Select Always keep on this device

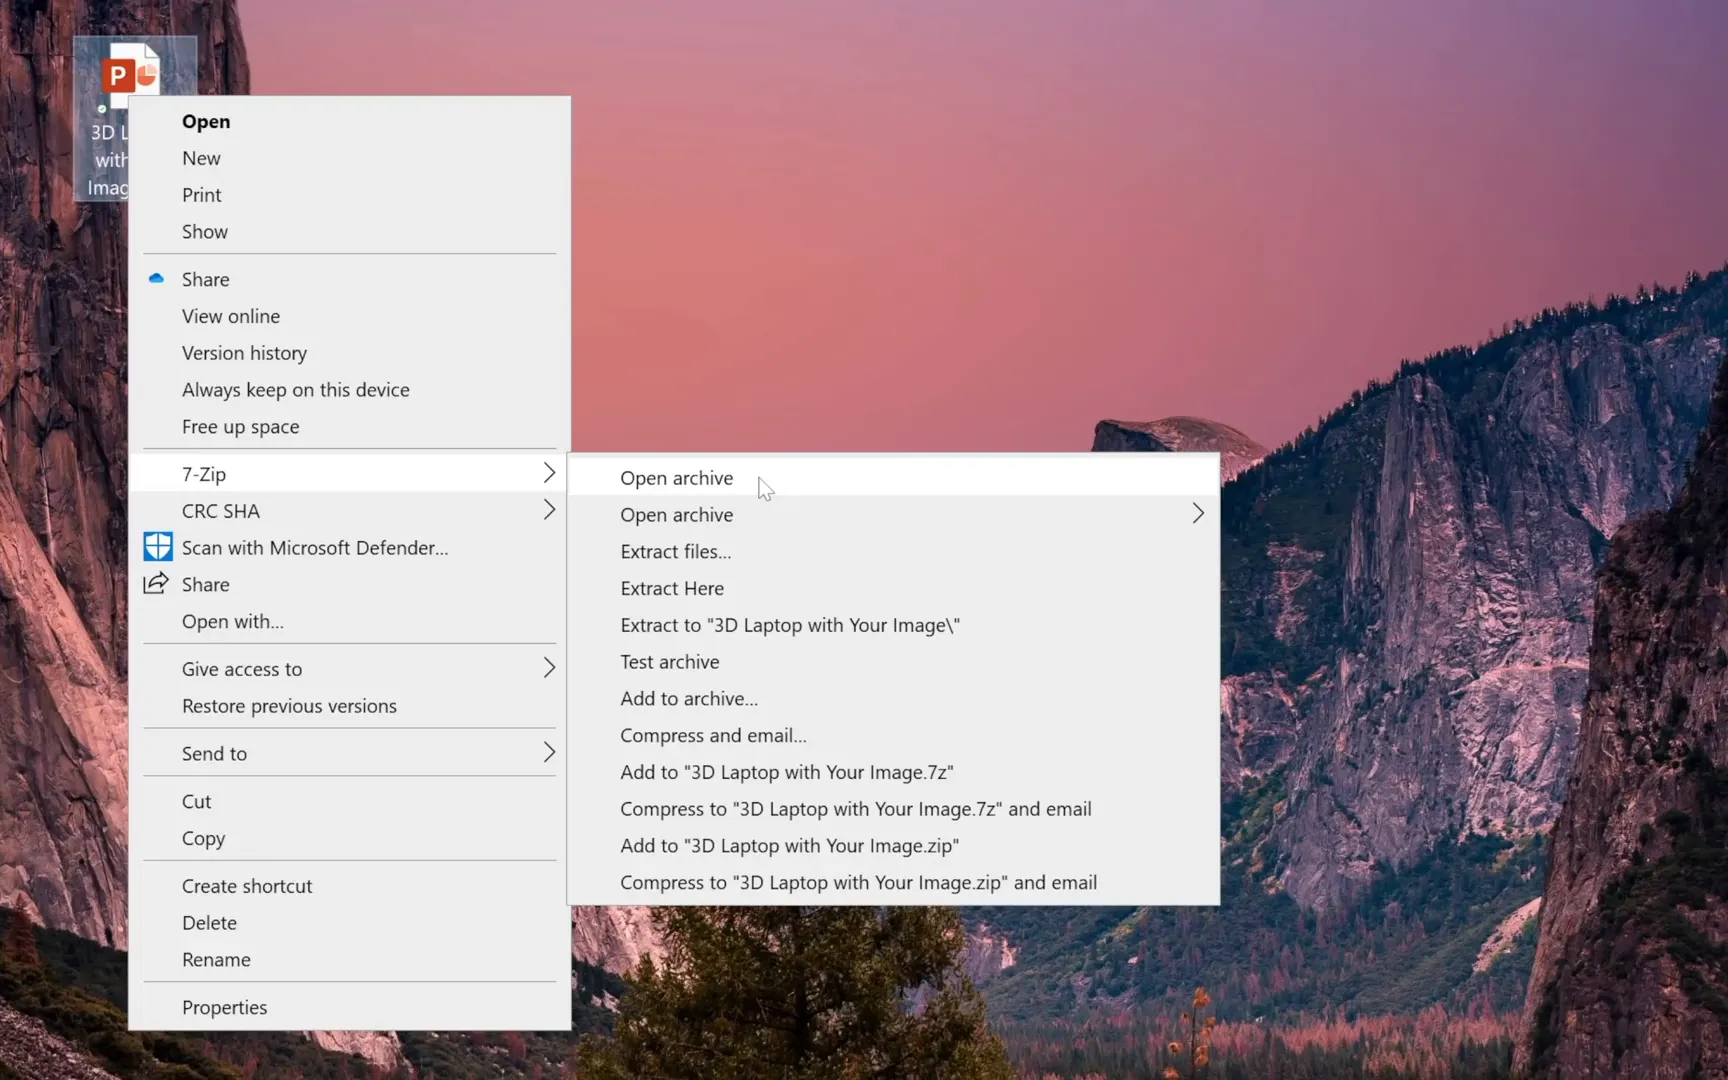tap(350, 390)
